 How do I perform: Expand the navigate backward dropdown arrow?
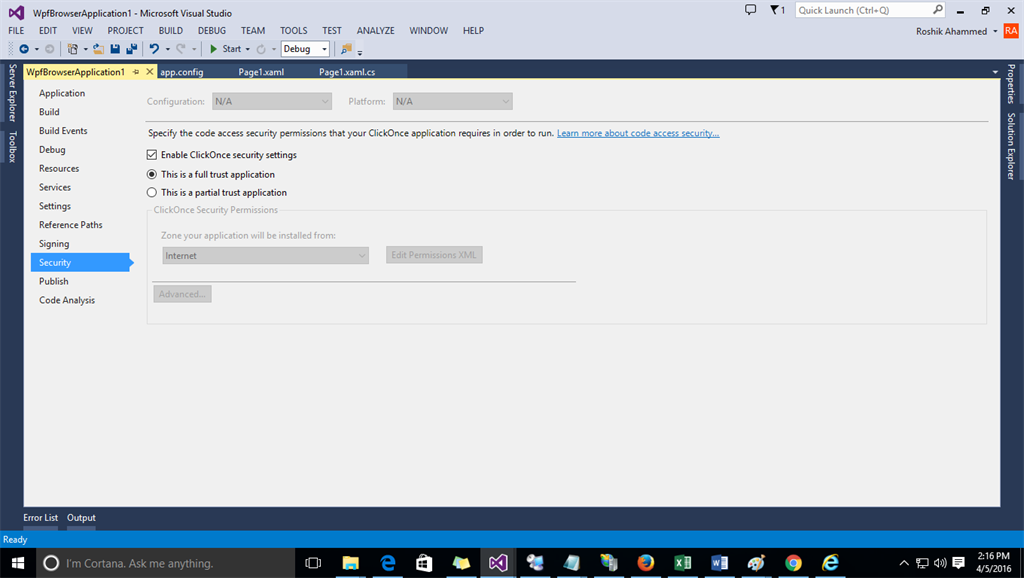coord(37,50)
